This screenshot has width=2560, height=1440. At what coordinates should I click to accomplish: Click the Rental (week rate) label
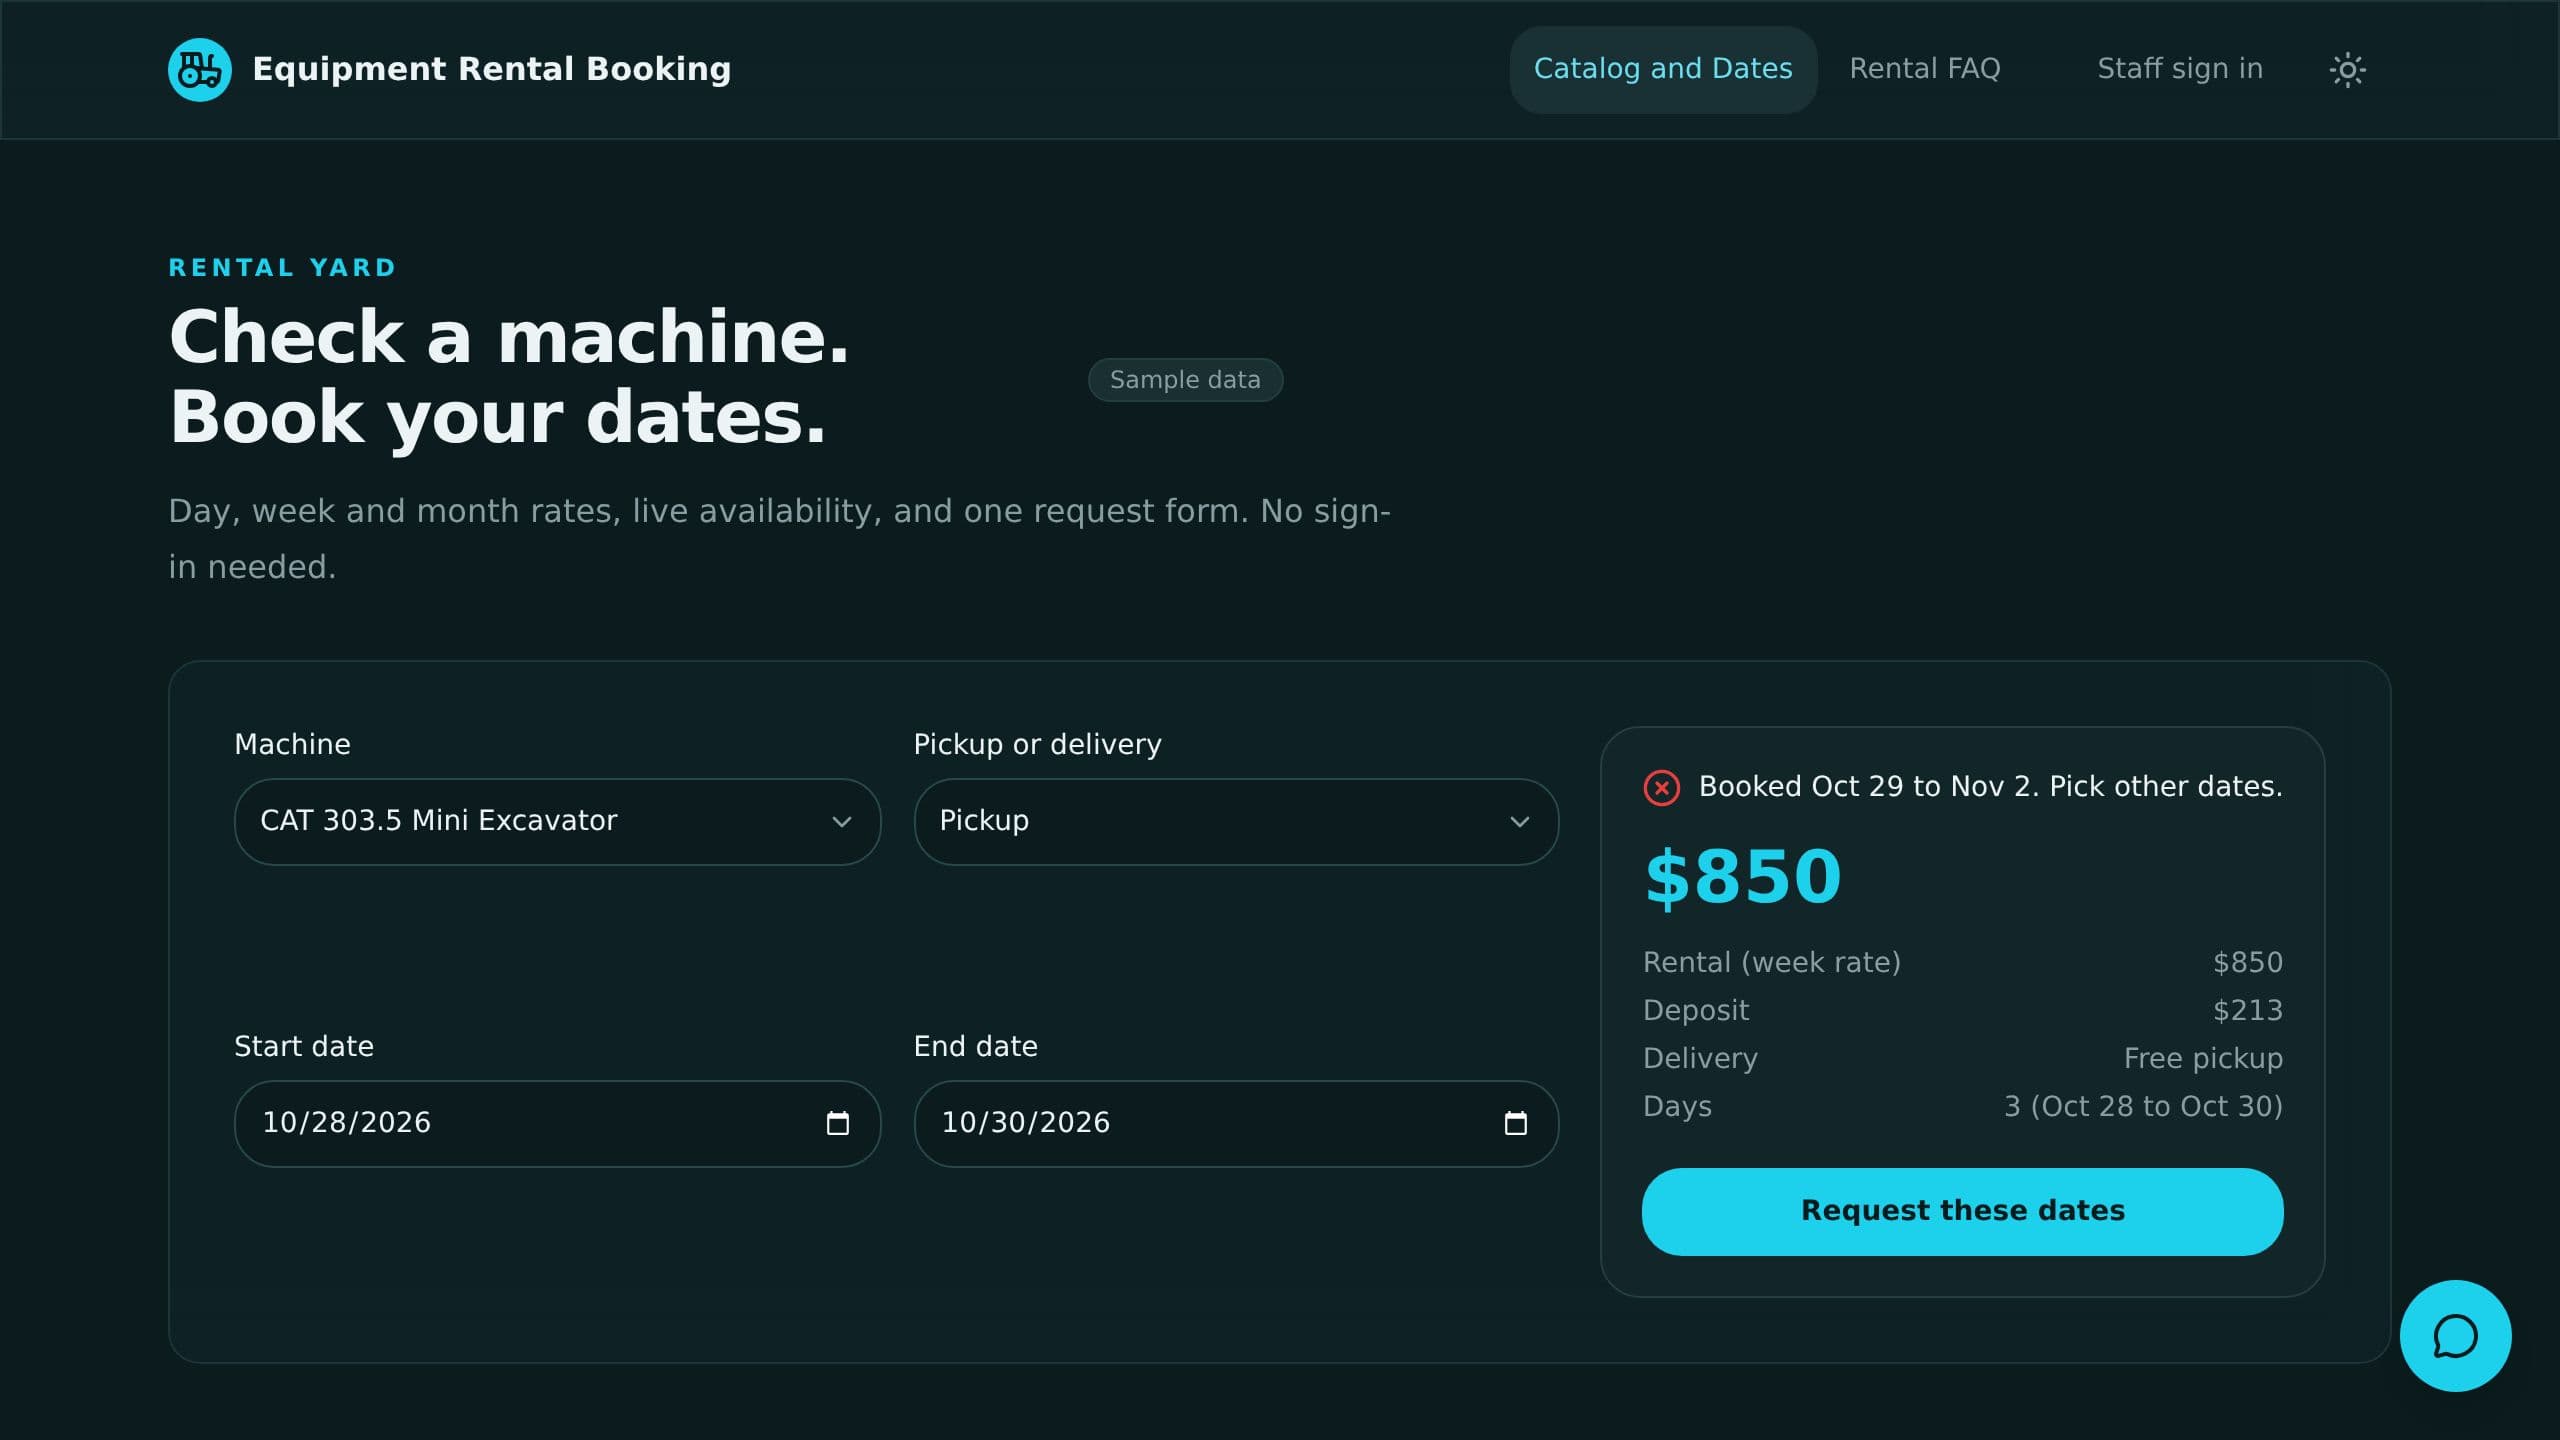[1771, 962]
